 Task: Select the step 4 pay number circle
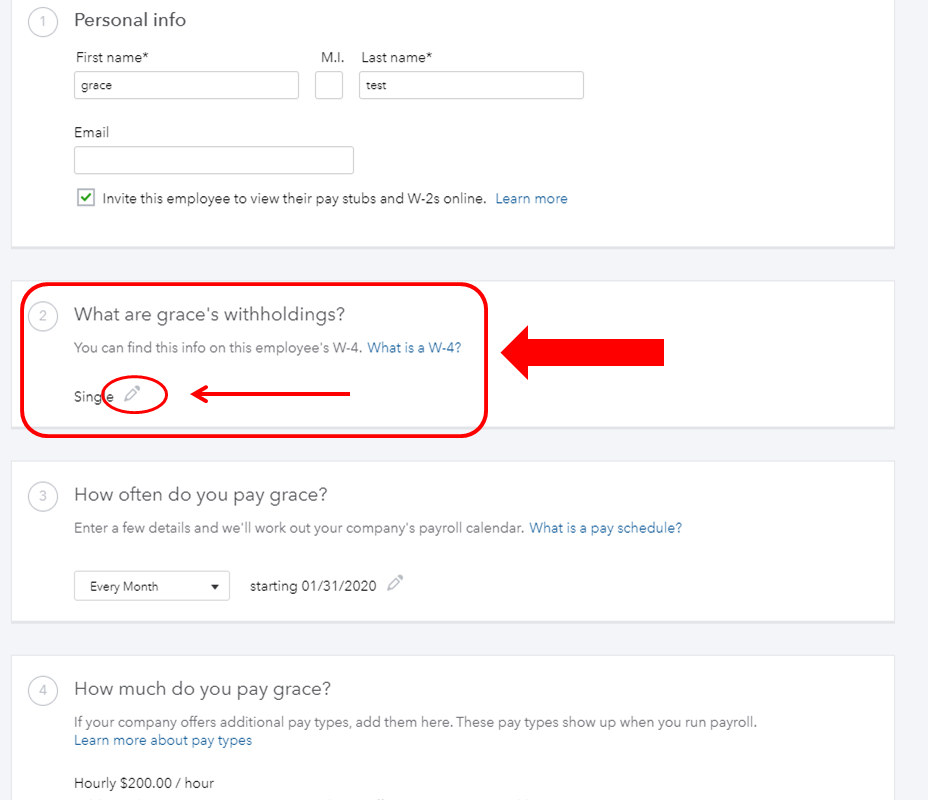pos(42,690)
